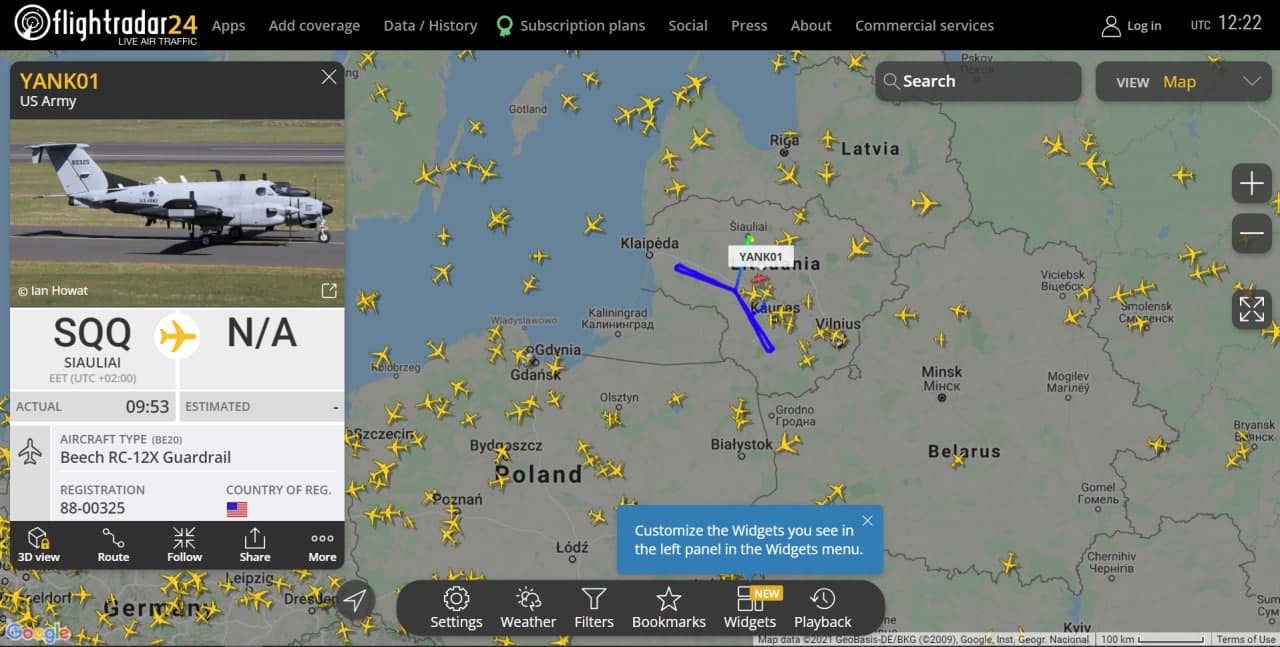Click the Search flights field

[x=978, y=81]
